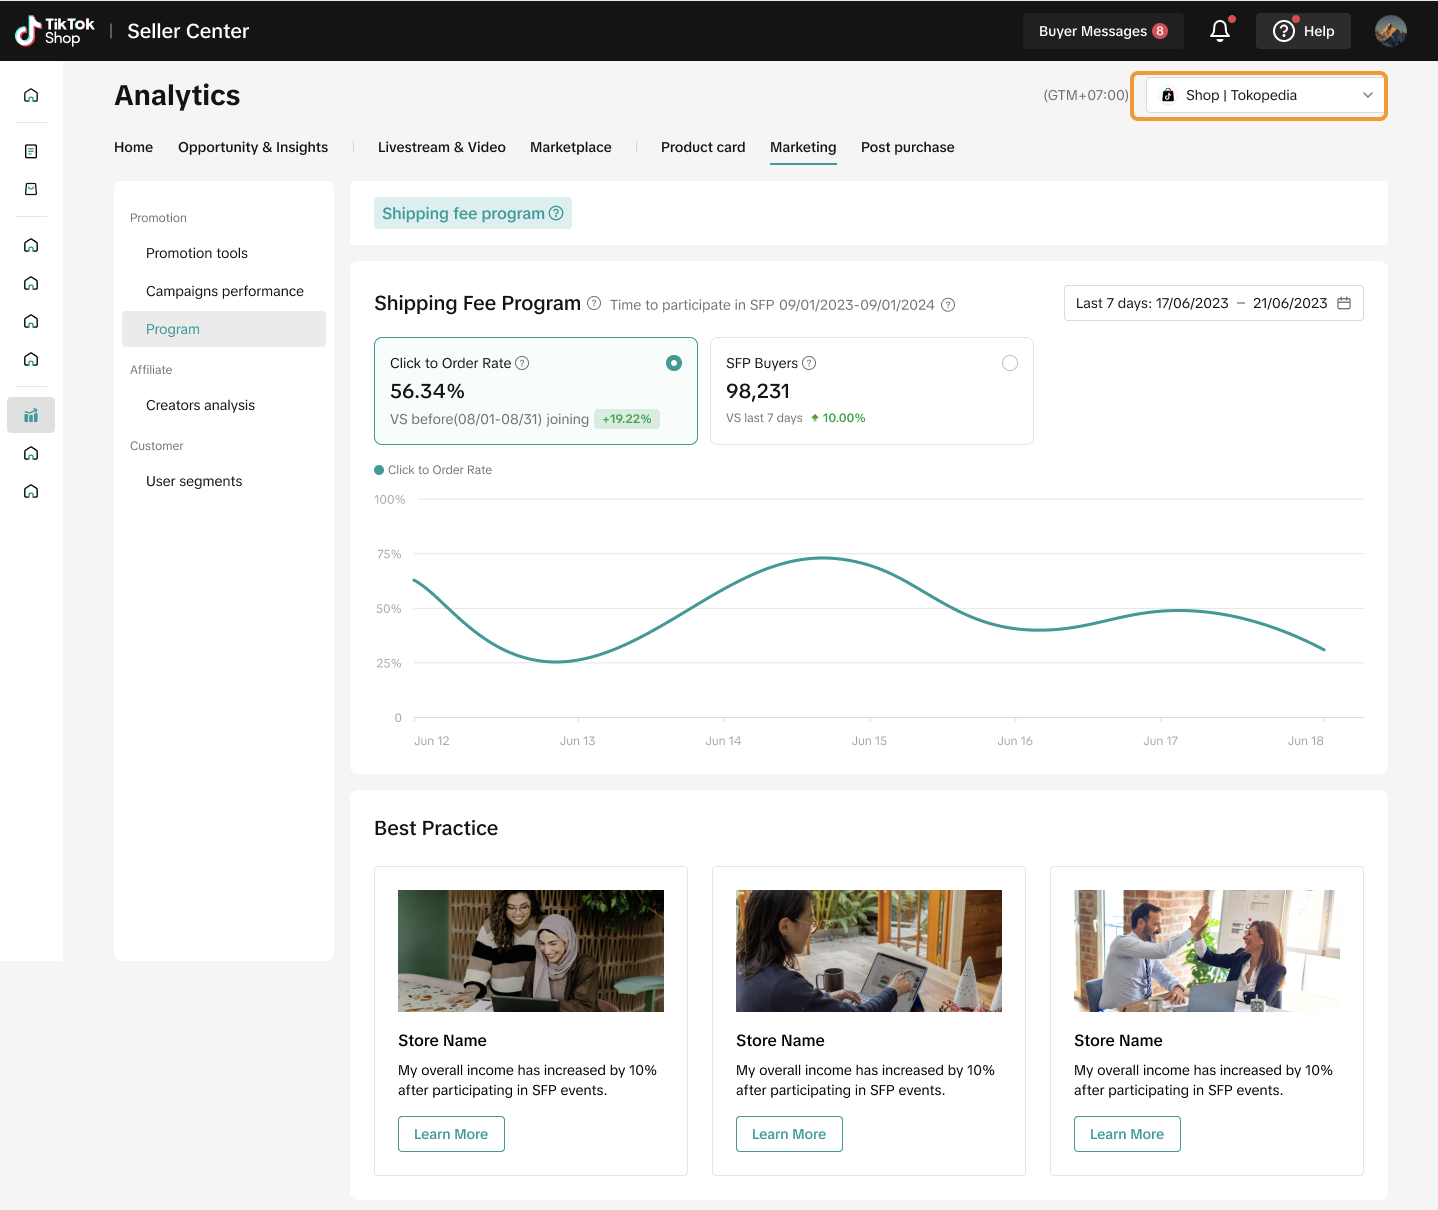
Task: Switch to the Livestream & Video tab
Action: (441, 147)
